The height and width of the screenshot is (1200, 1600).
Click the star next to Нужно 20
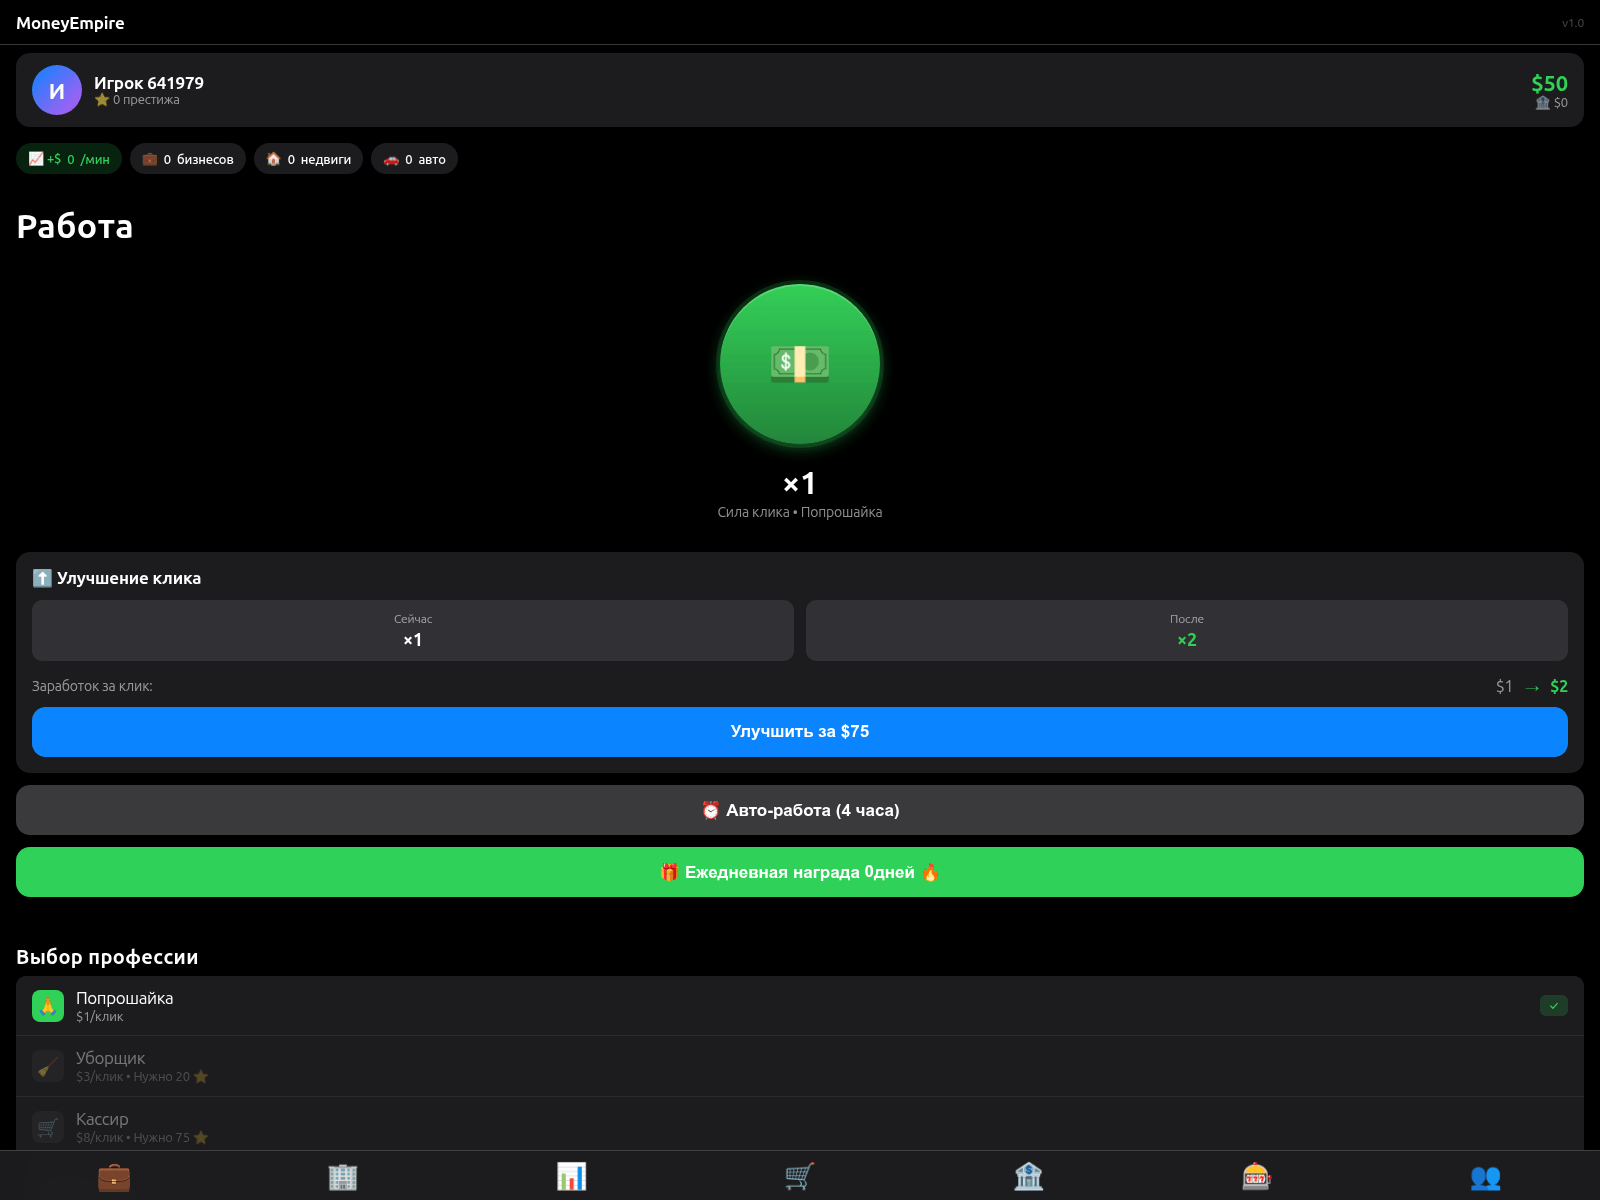click(x=201, y=1077)
